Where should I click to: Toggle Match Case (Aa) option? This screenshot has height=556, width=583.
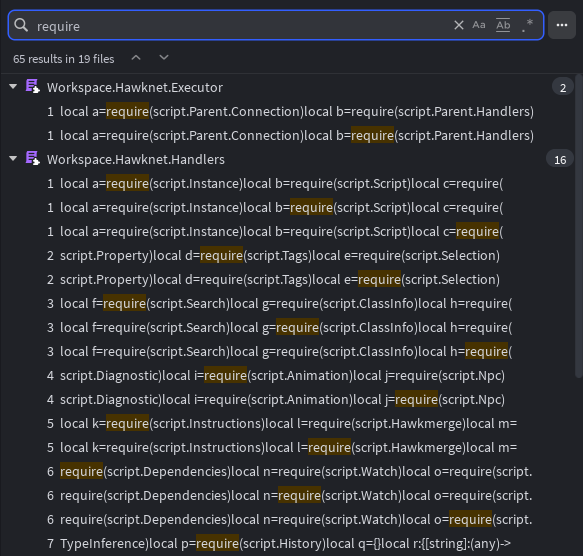479,25
